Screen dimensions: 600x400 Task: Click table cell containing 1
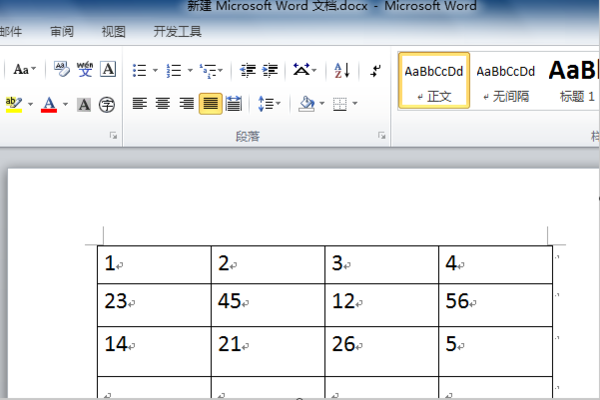click(x=154, y=264)
